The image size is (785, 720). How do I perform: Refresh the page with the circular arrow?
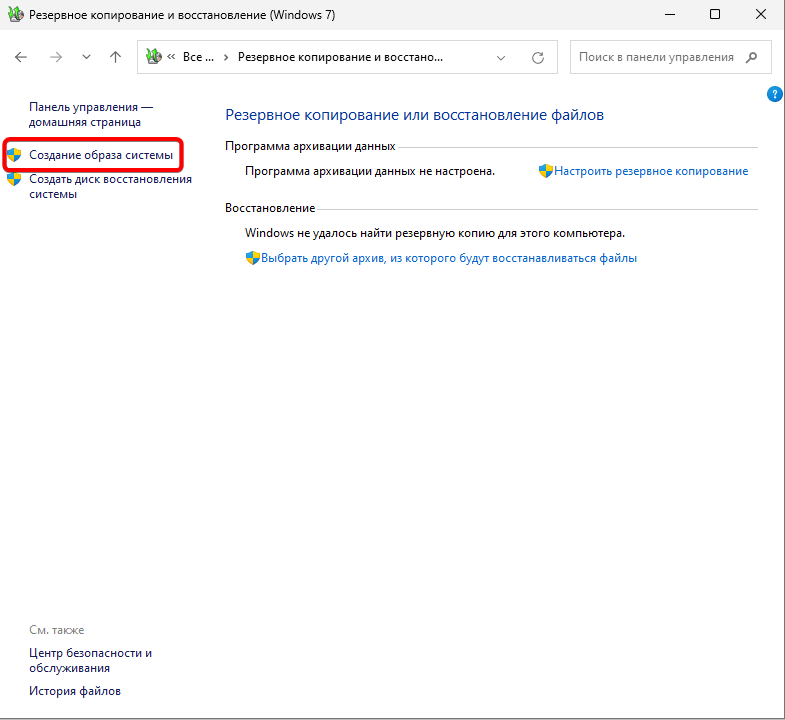coord(538,58)
